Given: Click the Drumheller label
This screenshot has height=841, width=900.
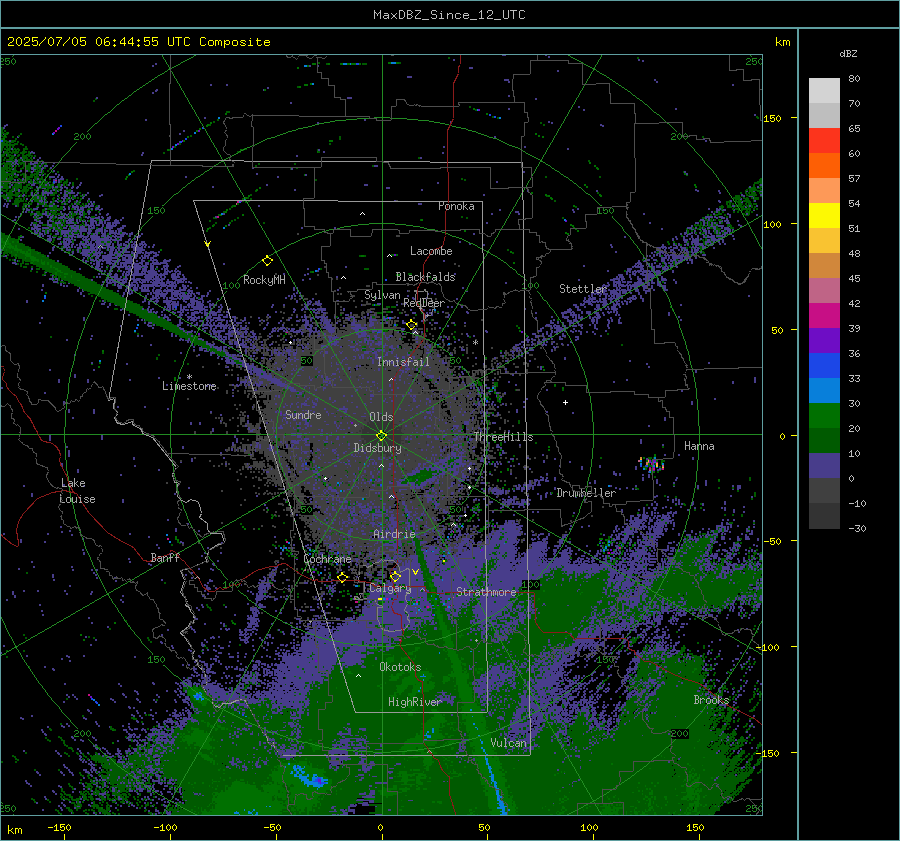Looking at the screenshot, I should (x=586, y=493).
